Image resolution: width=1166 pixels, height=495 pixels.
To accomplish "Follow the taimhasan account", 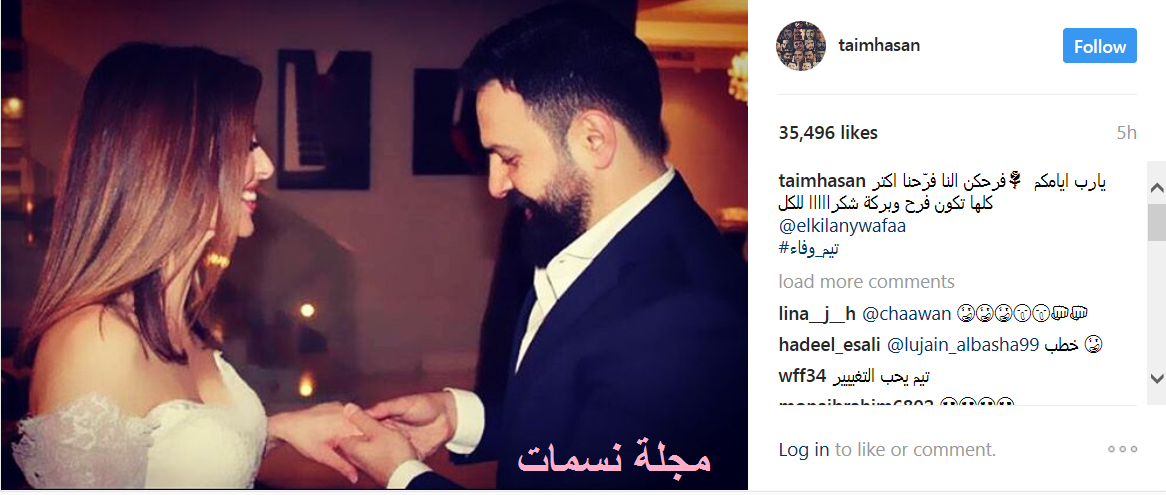I will coord(1099,46).
